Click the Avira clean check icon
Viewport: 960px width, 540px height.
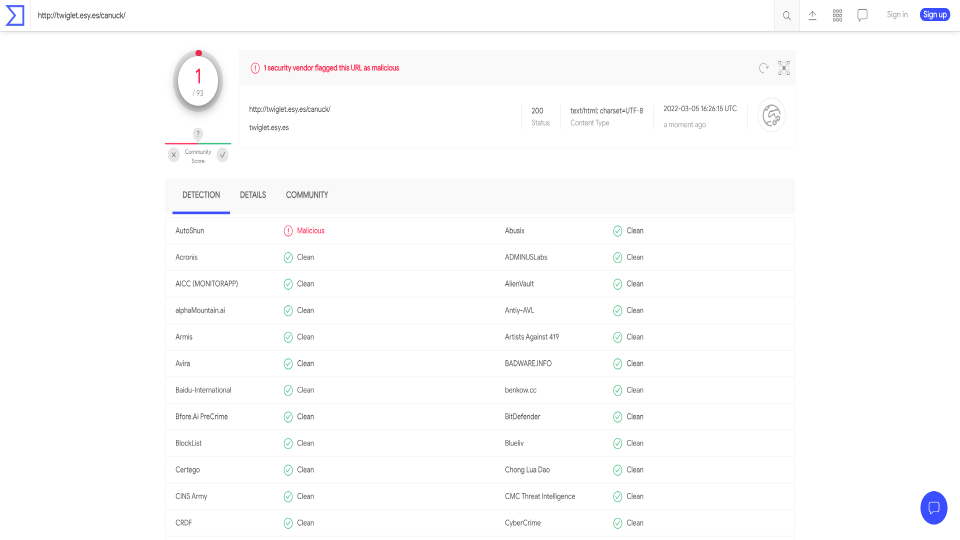[x=288, y=364]
